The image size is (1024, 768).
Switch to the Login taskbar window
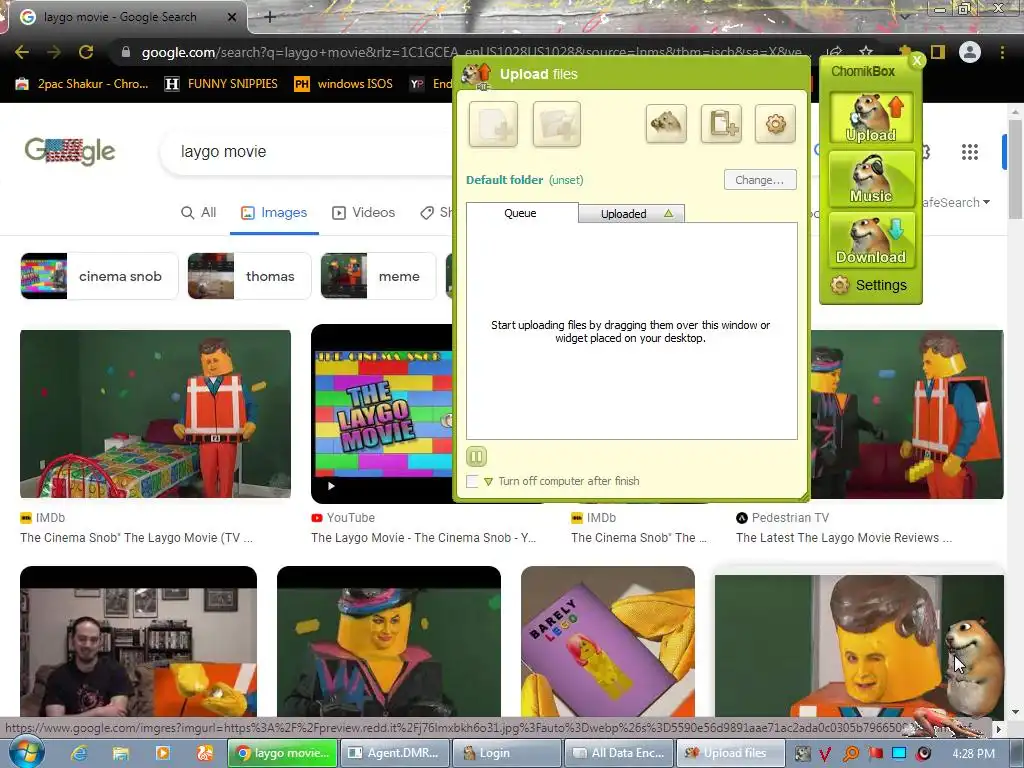(x=507, y=753)
